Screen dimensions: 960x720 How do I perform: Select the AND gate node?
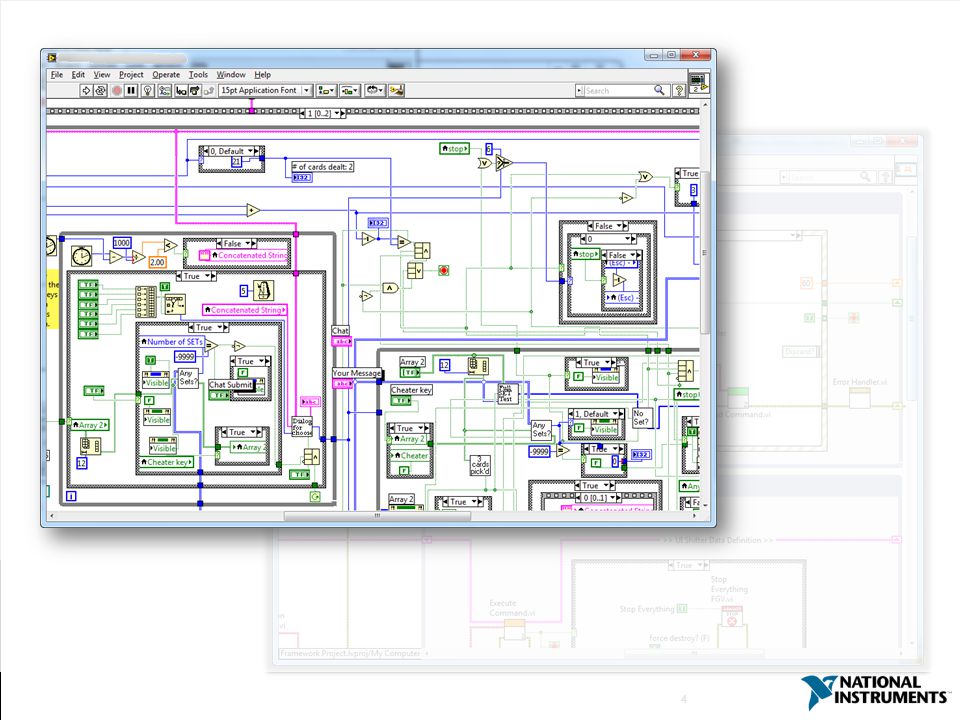click(390, 288)
